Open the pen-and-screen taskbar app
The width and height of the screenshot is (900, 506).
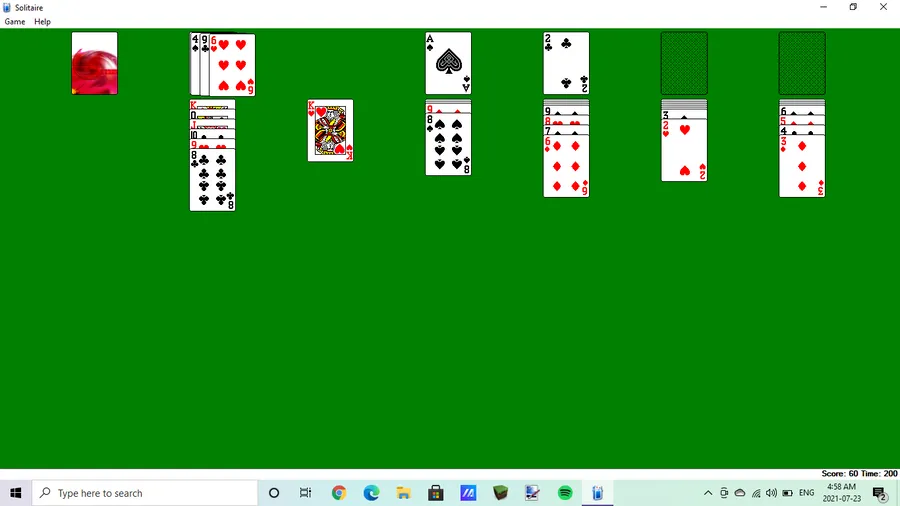click(x=533, y=493)
